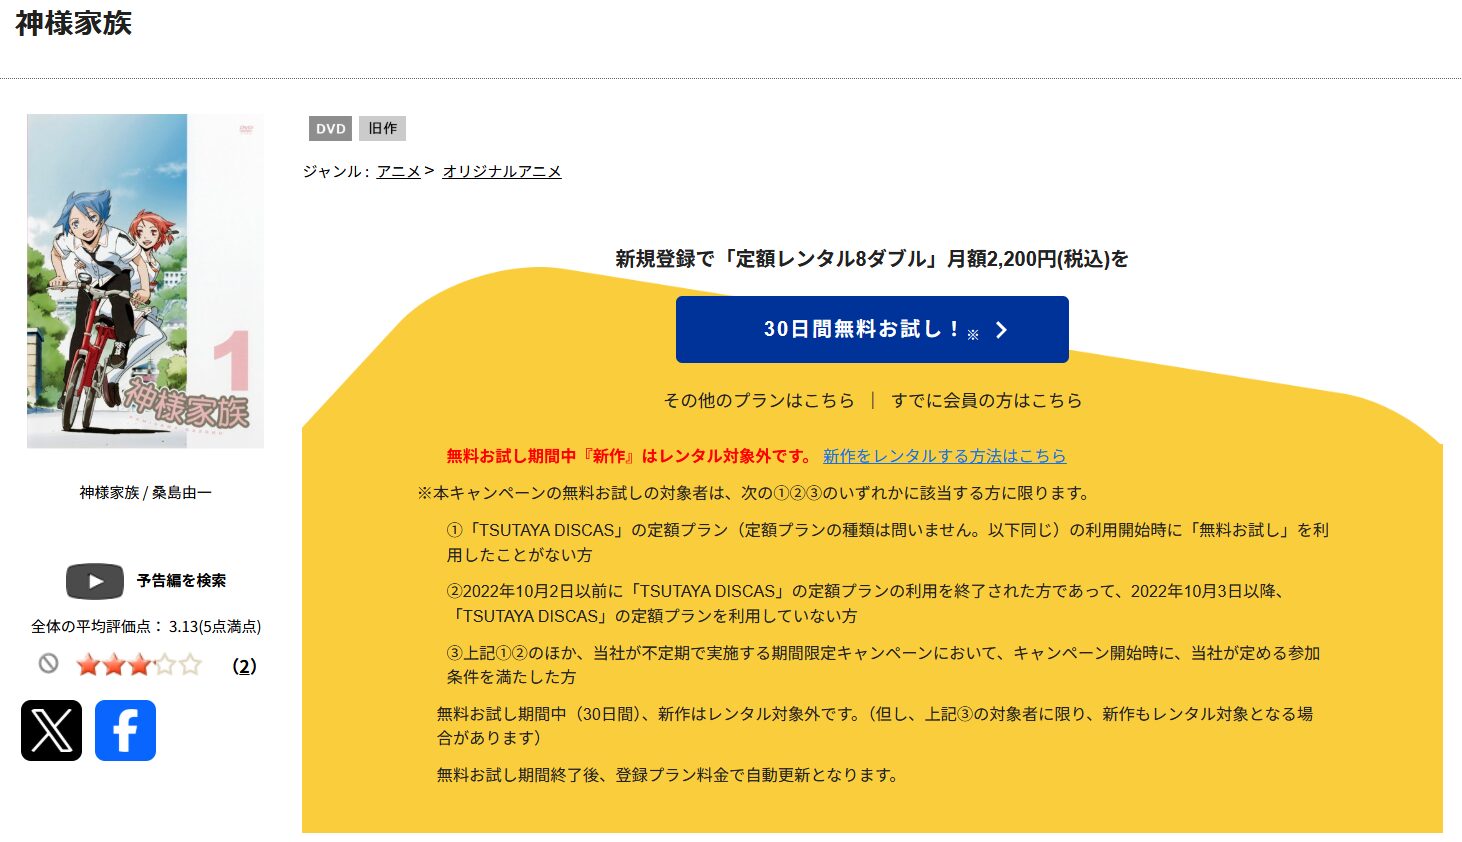Click 全体の平均評価点: 3.13 text

[146, 626]
